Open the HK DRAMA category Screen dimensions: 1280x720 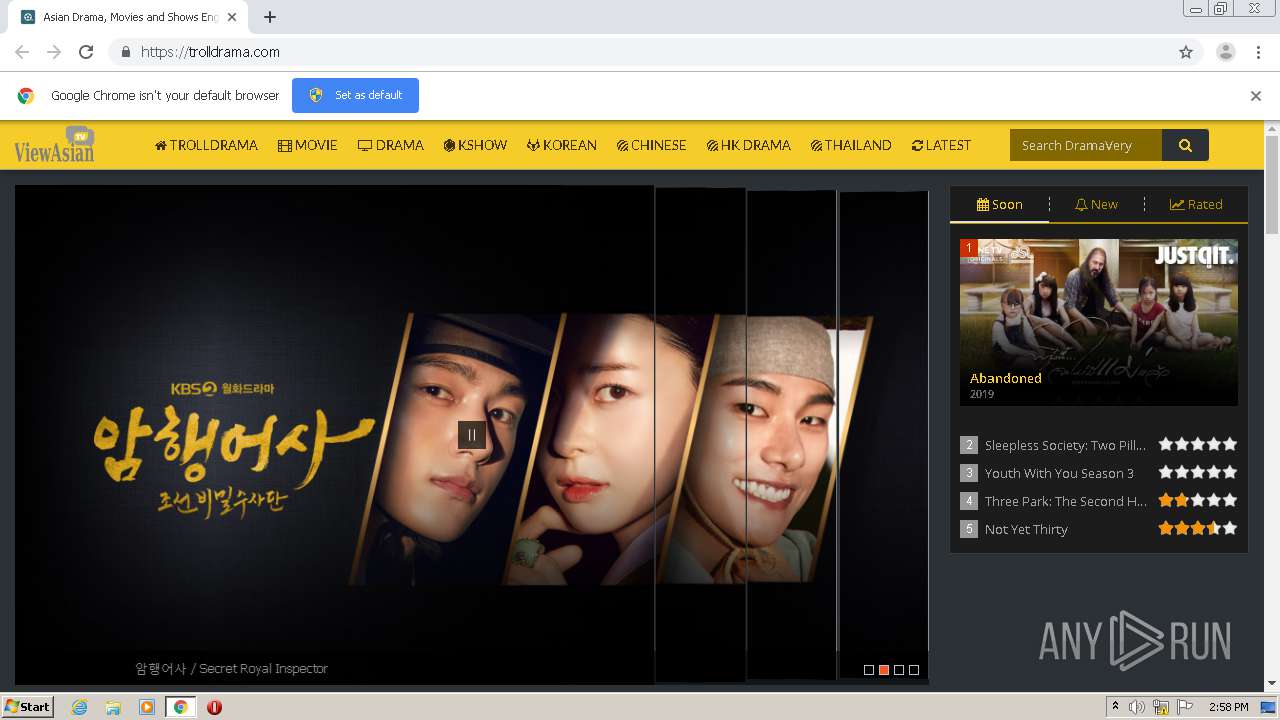click(x=749, y=145)
